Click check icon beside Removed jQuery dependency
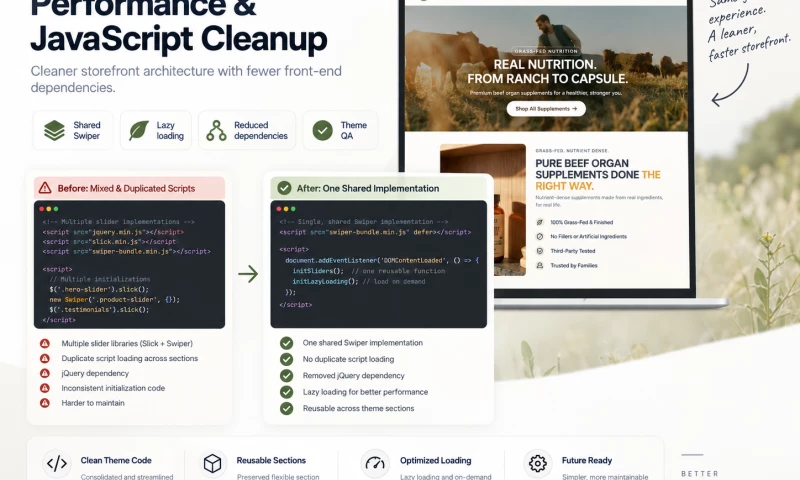The width and height of the screenshot is (800, 480). 286,375
